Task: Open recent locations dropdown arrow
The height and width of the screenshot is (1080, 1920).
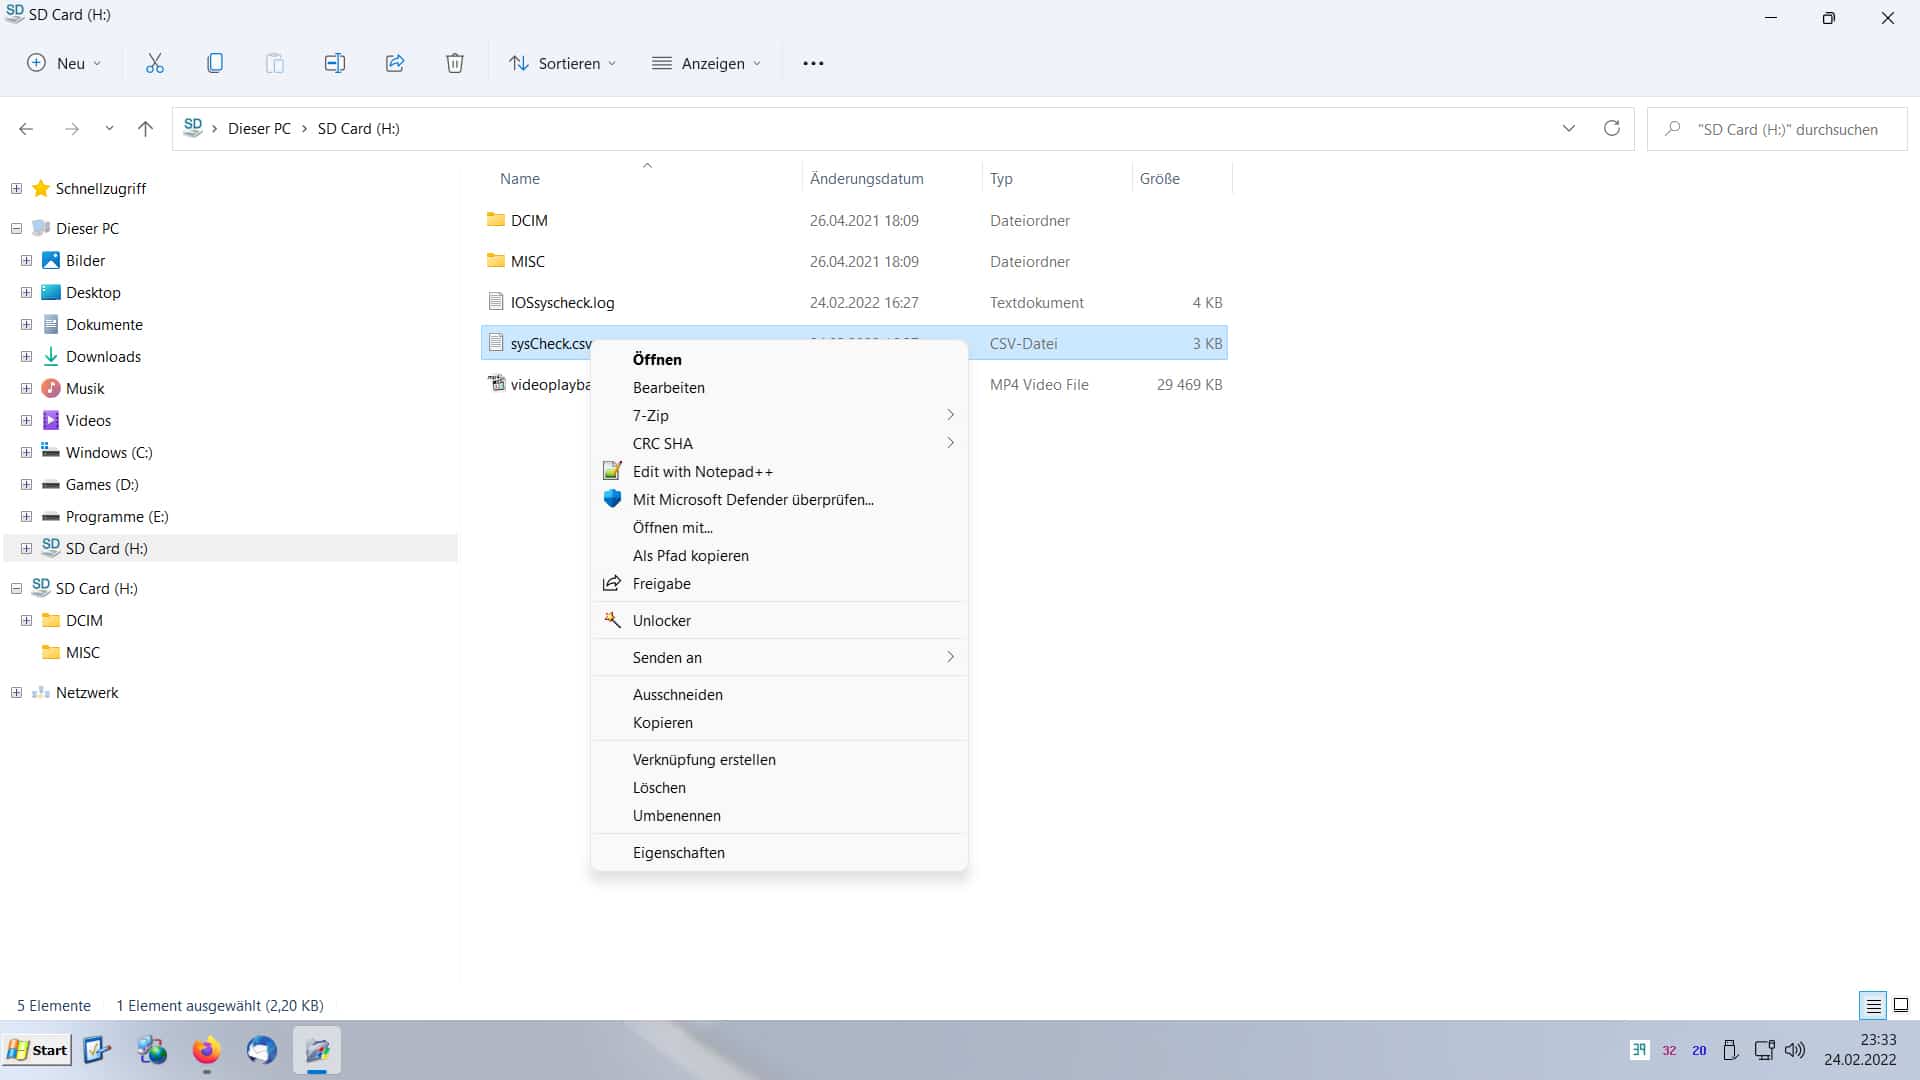Action: [109, 129]
